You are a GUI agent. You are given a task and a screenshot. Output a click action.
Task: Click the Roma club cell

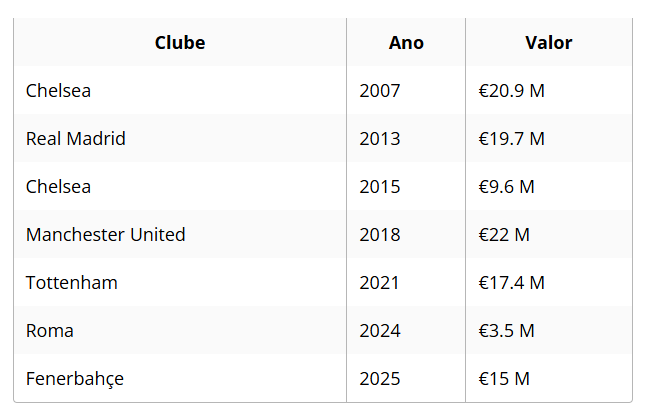[50, 331]
